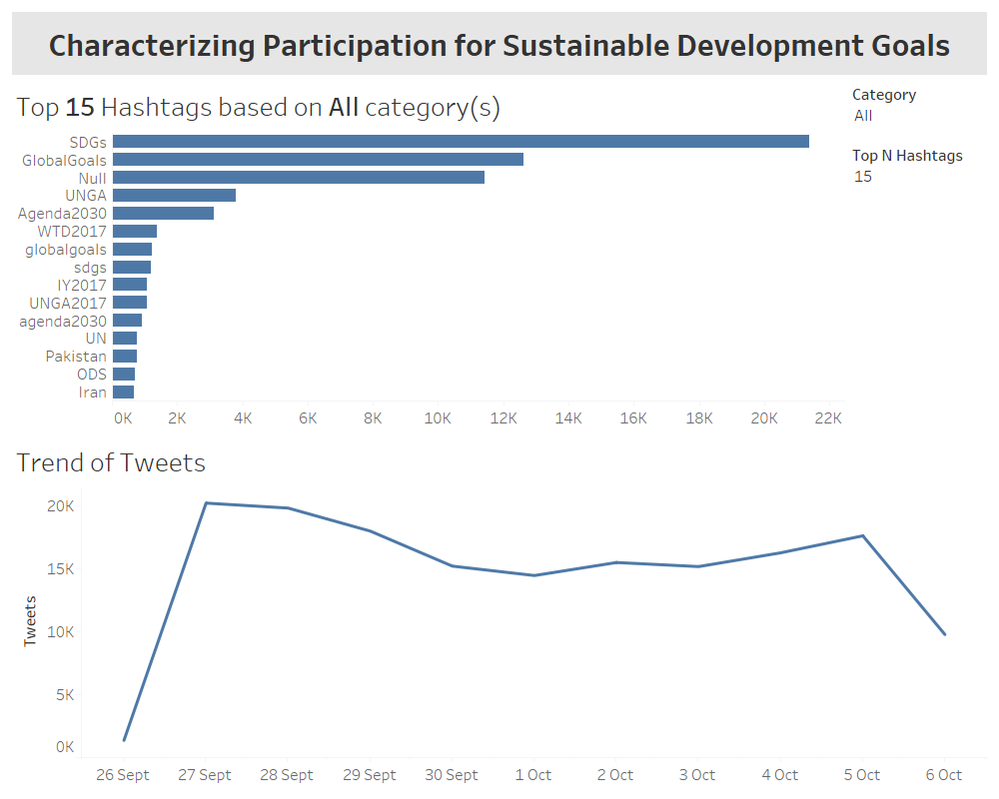Open the Category filter set to All

[863, 116]
